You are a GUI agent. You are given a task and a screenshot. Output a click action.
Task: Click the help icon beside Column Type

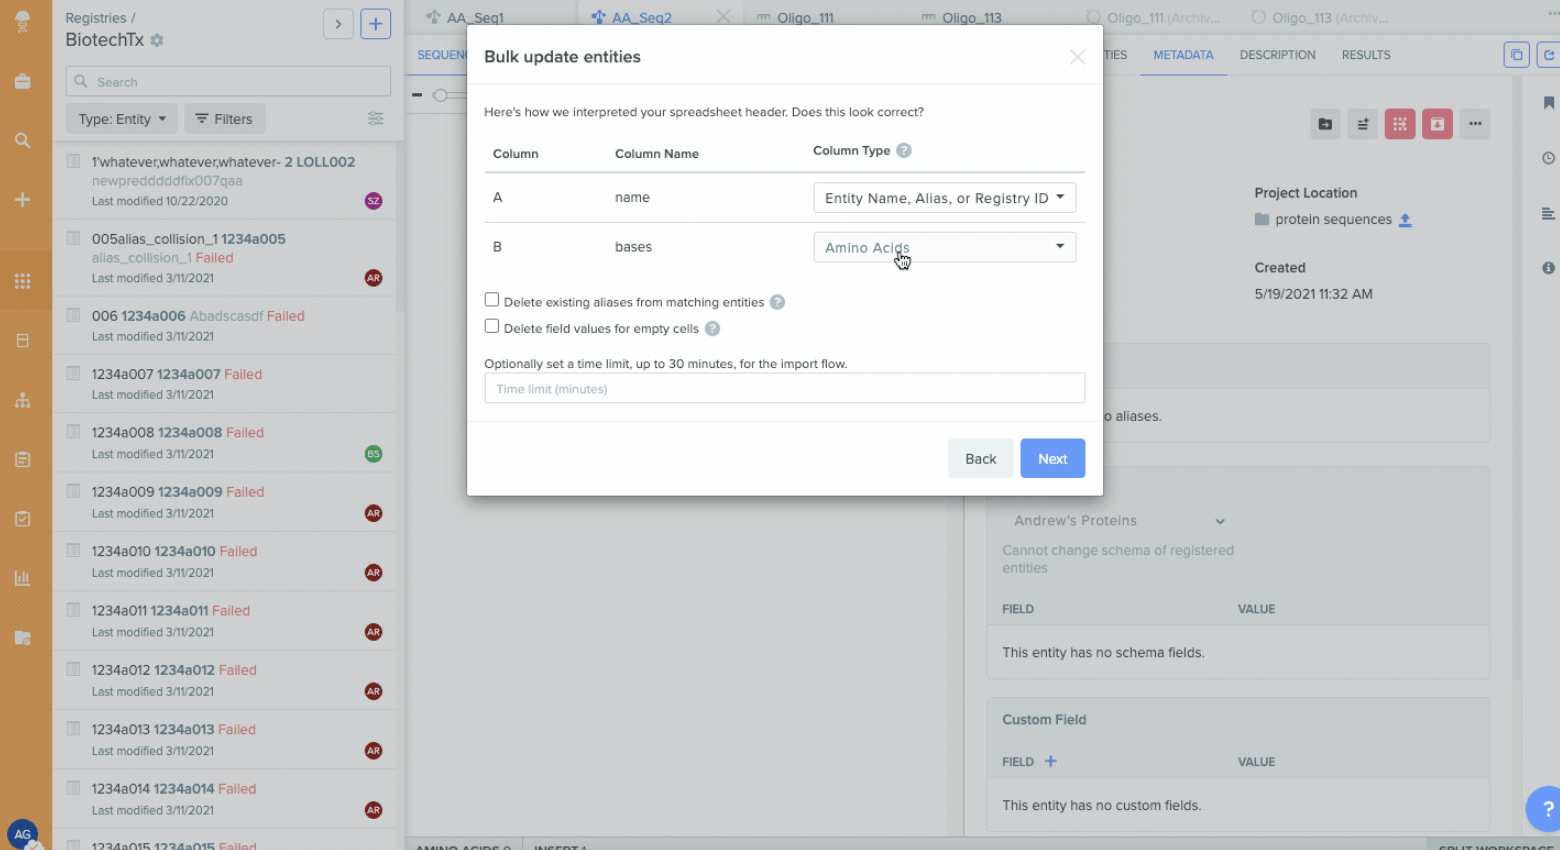click(x=903, y=151)
